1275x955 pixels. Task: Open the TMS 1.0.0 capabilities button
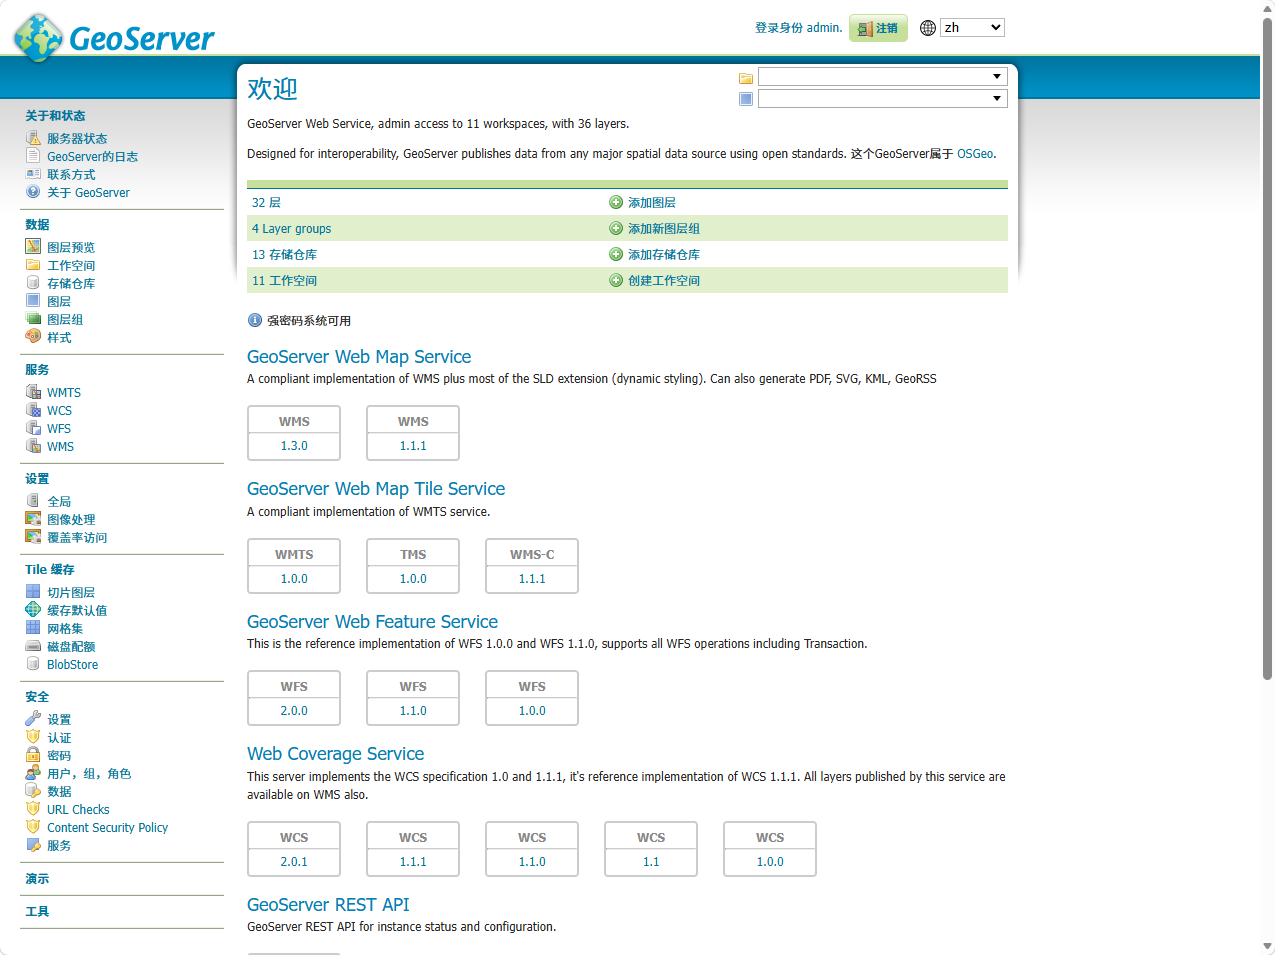(x=413, y=566)
